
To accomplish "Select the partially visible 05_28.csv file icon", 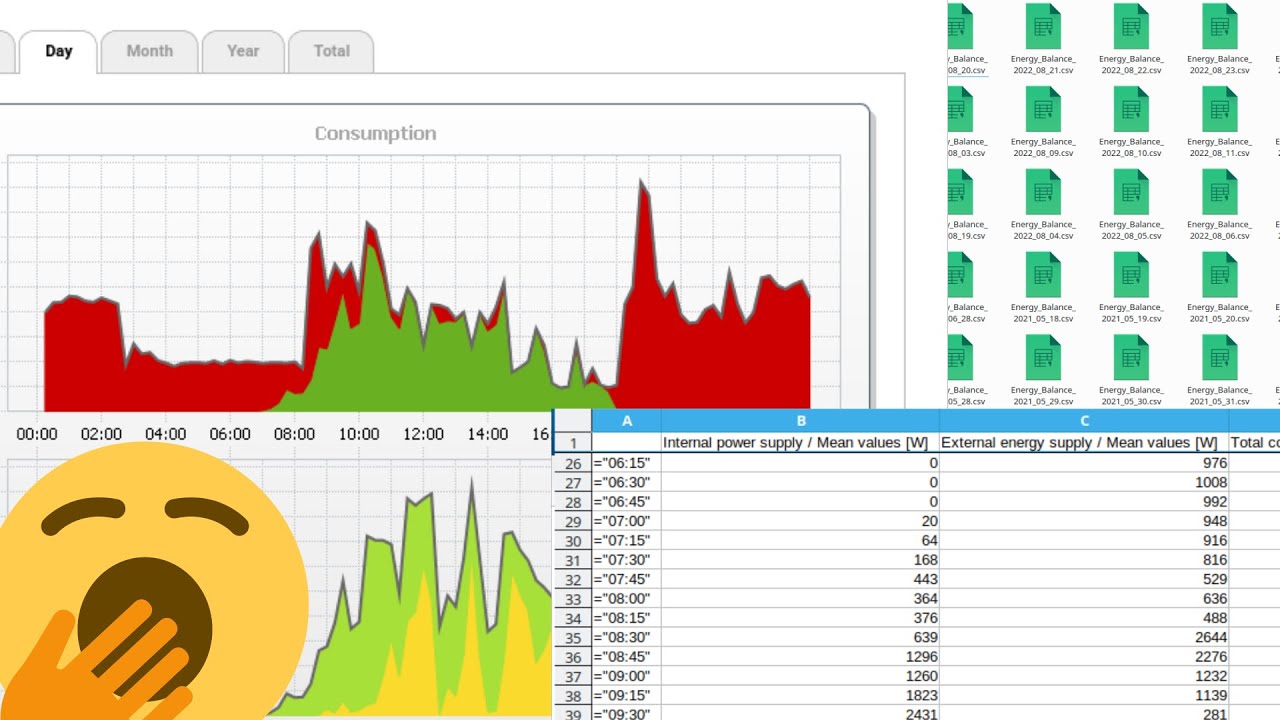I will (960, 358).
